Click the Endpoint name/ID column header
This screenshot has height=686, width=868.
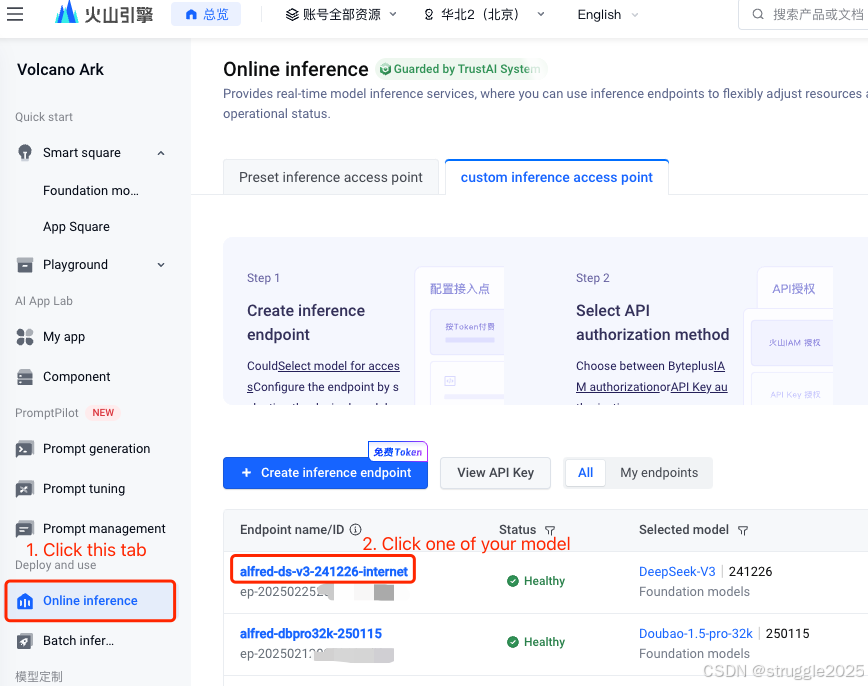pos(292,529)
